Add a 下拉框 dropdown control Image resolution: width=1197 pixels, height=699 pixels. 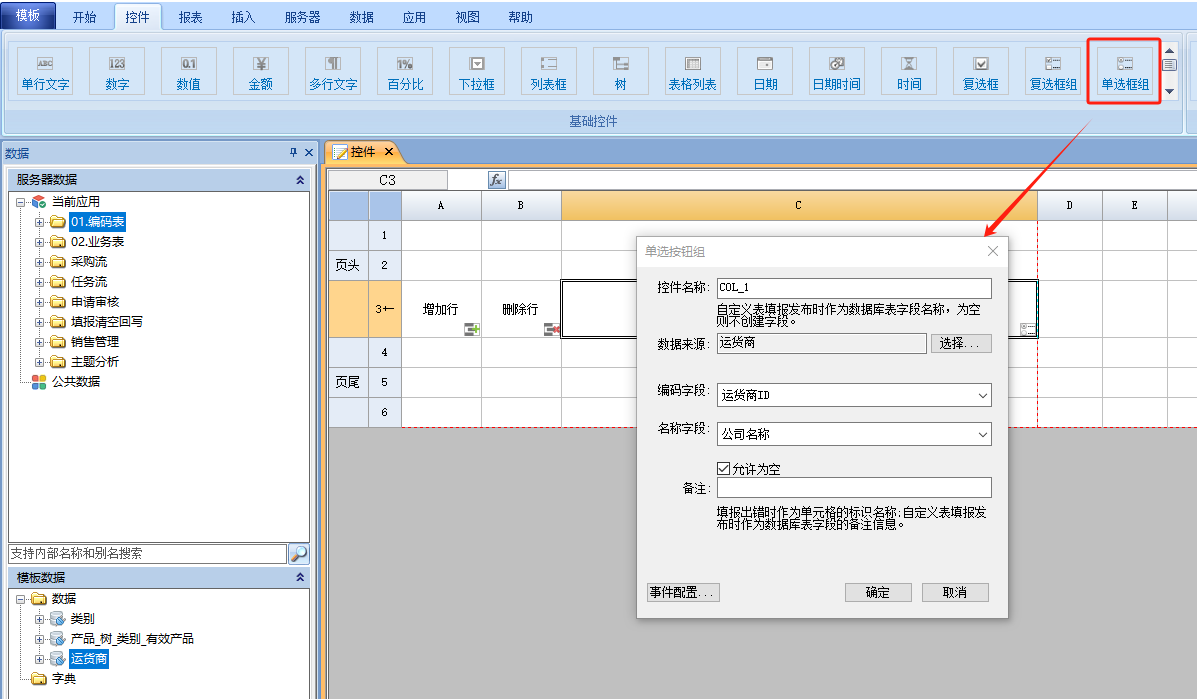(477, 72)
